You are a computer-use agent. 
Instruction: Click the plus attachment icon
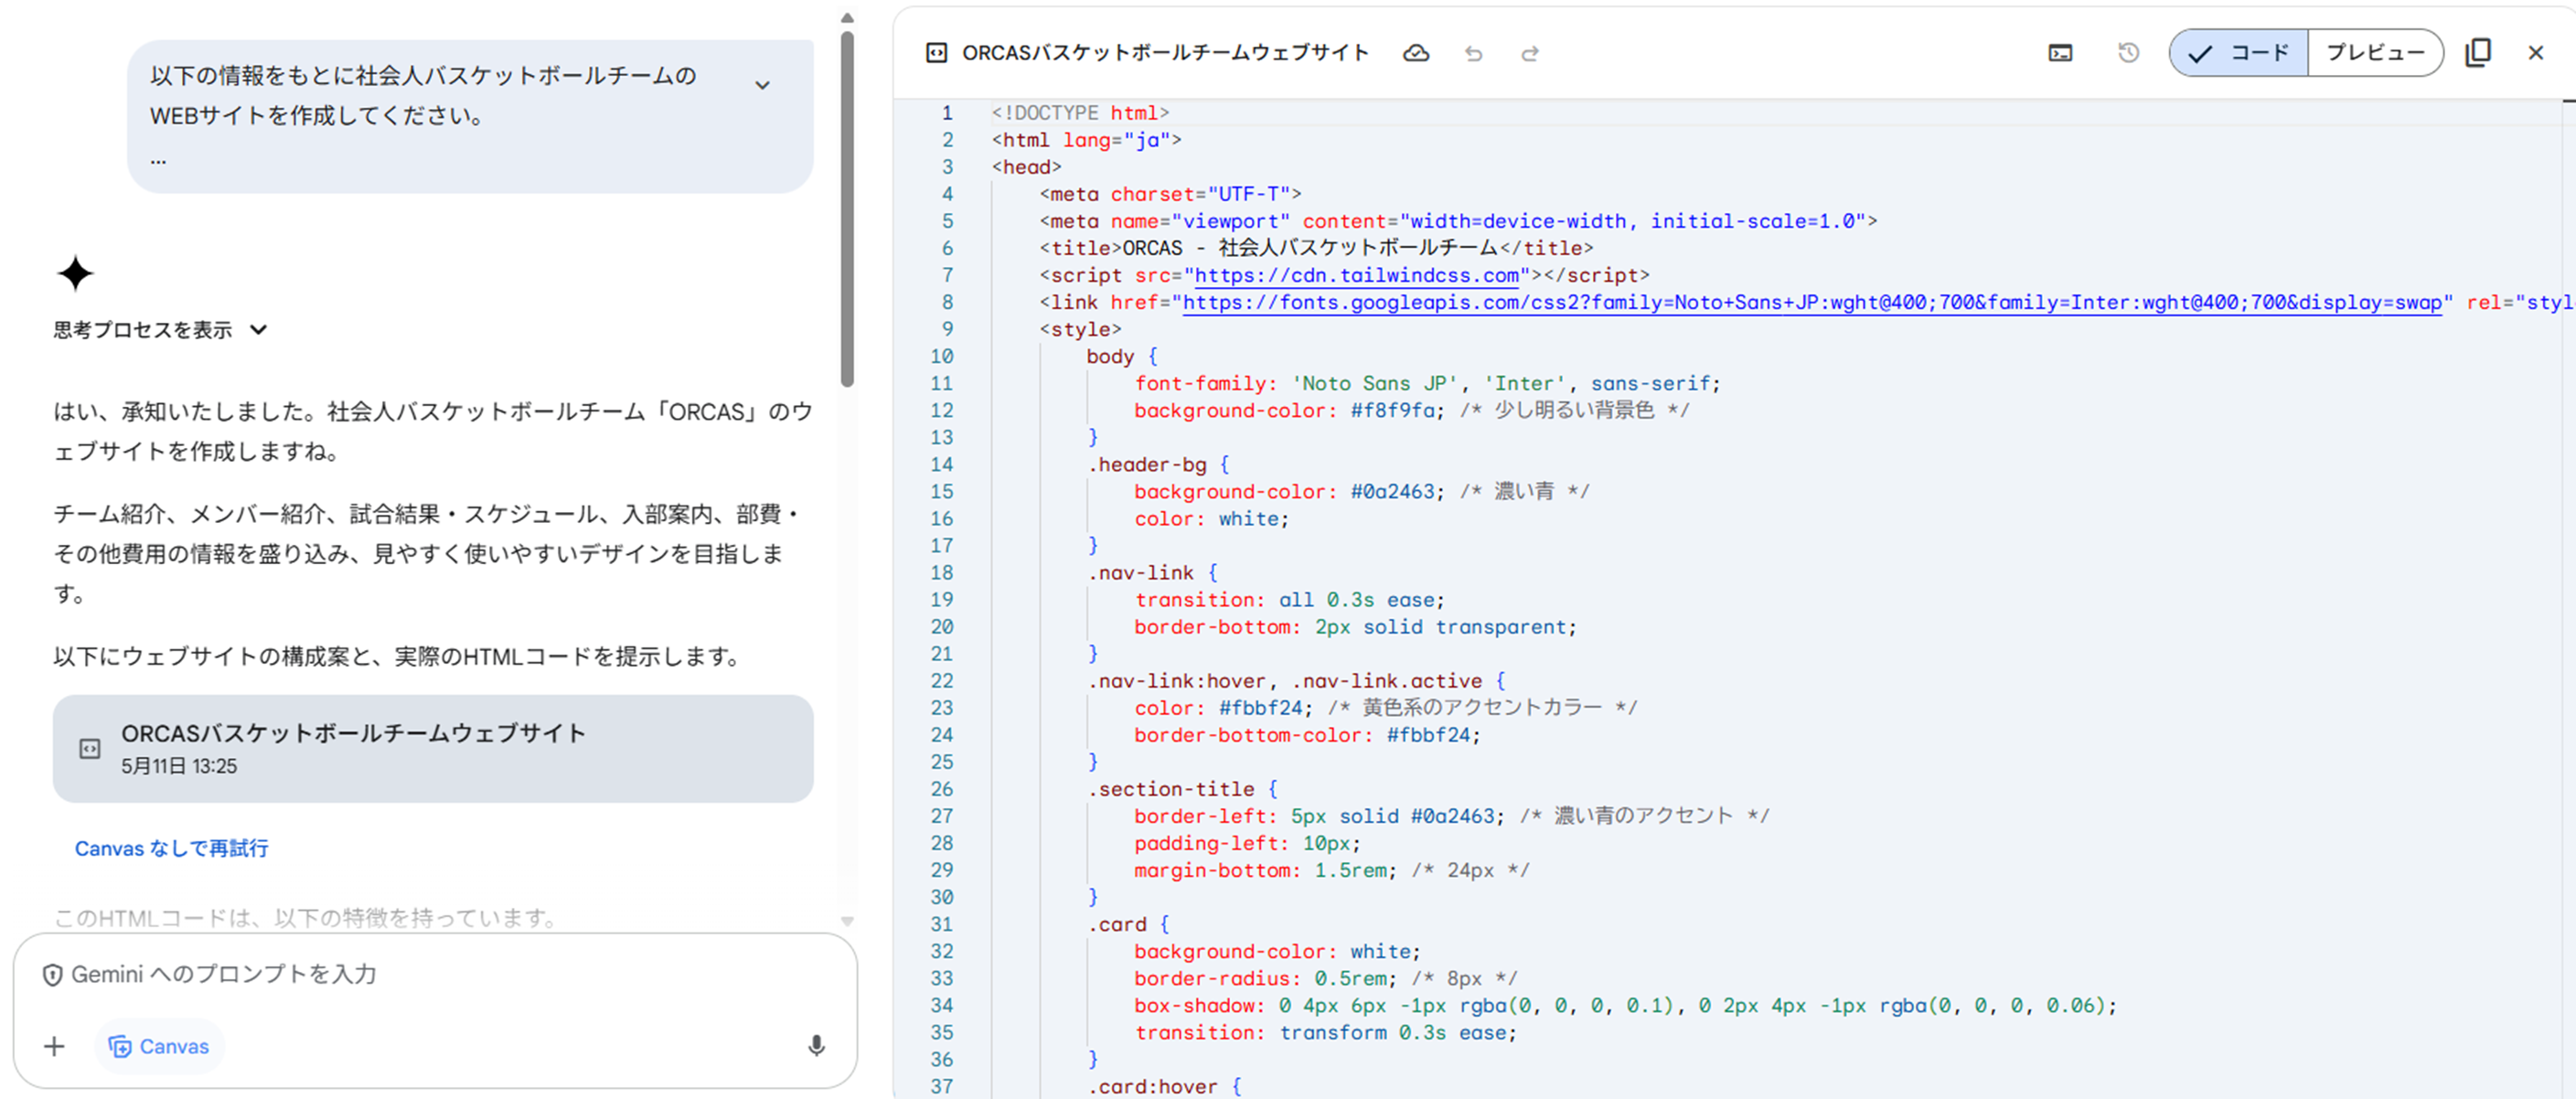tap(55, 1046)
